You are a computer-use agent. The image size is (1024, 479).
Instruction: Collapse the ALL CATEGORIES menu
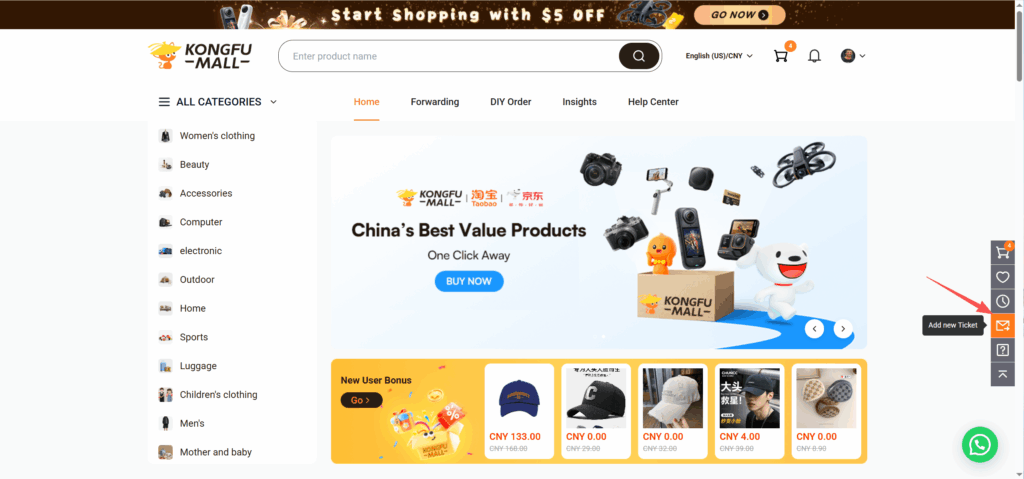pyautogui.click(x=218, y=102)
